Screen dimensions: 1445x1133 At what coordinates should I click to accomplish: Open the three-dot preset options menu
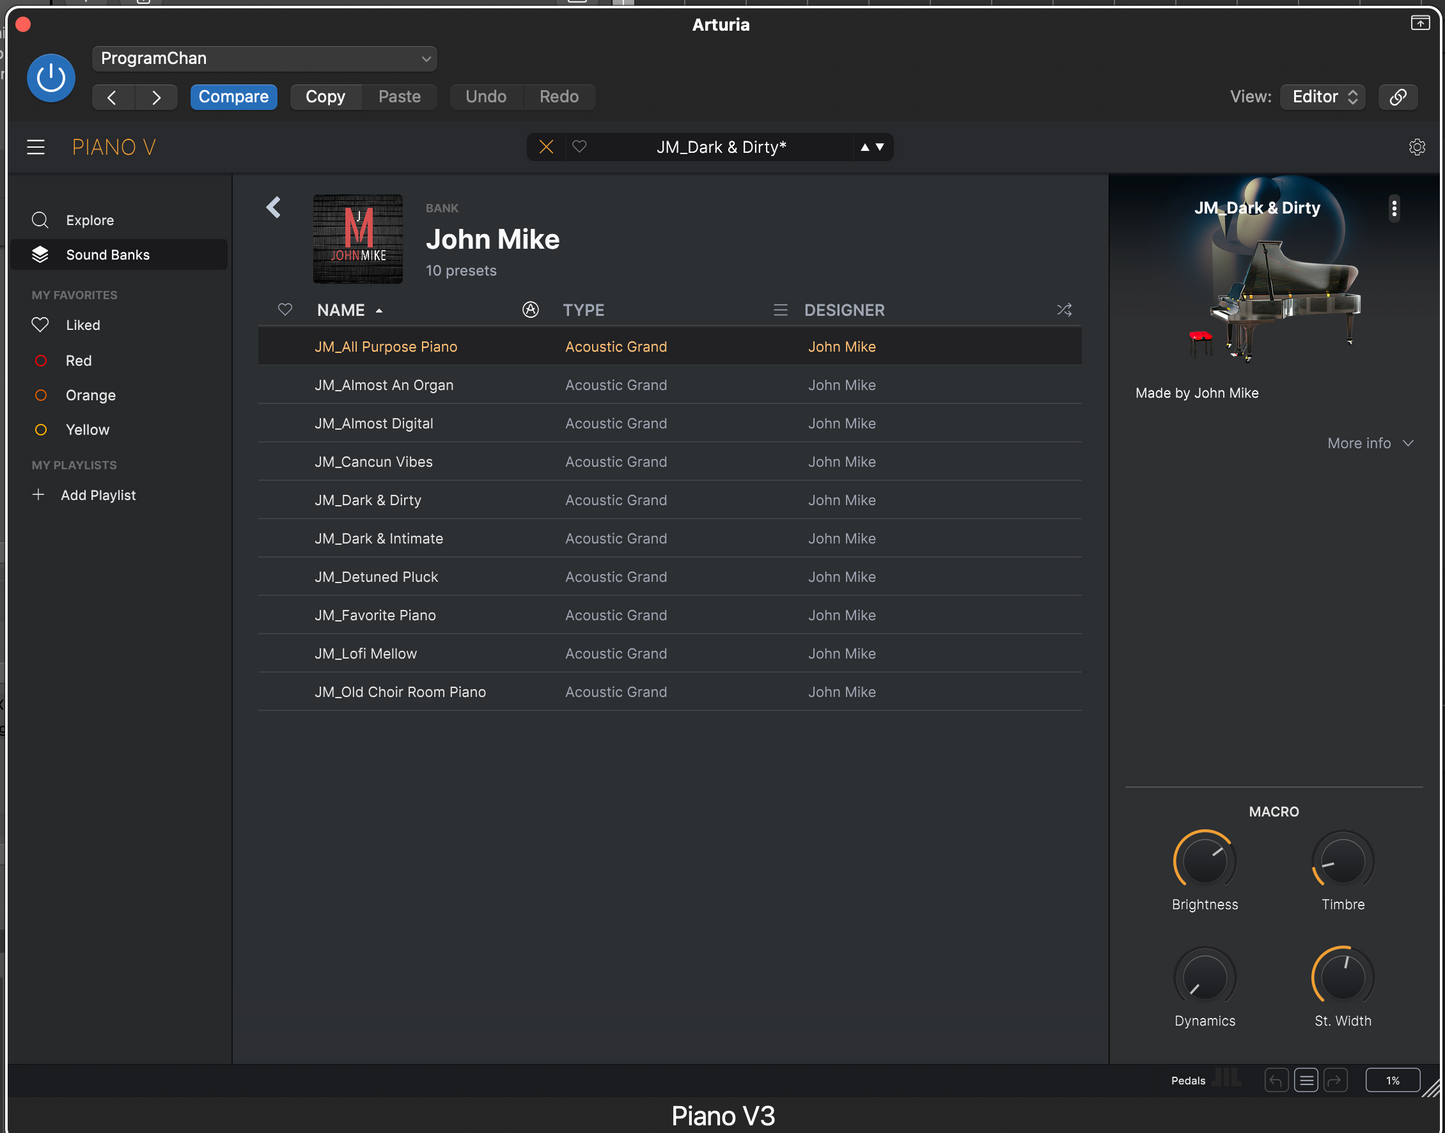tap(1394, 208)
